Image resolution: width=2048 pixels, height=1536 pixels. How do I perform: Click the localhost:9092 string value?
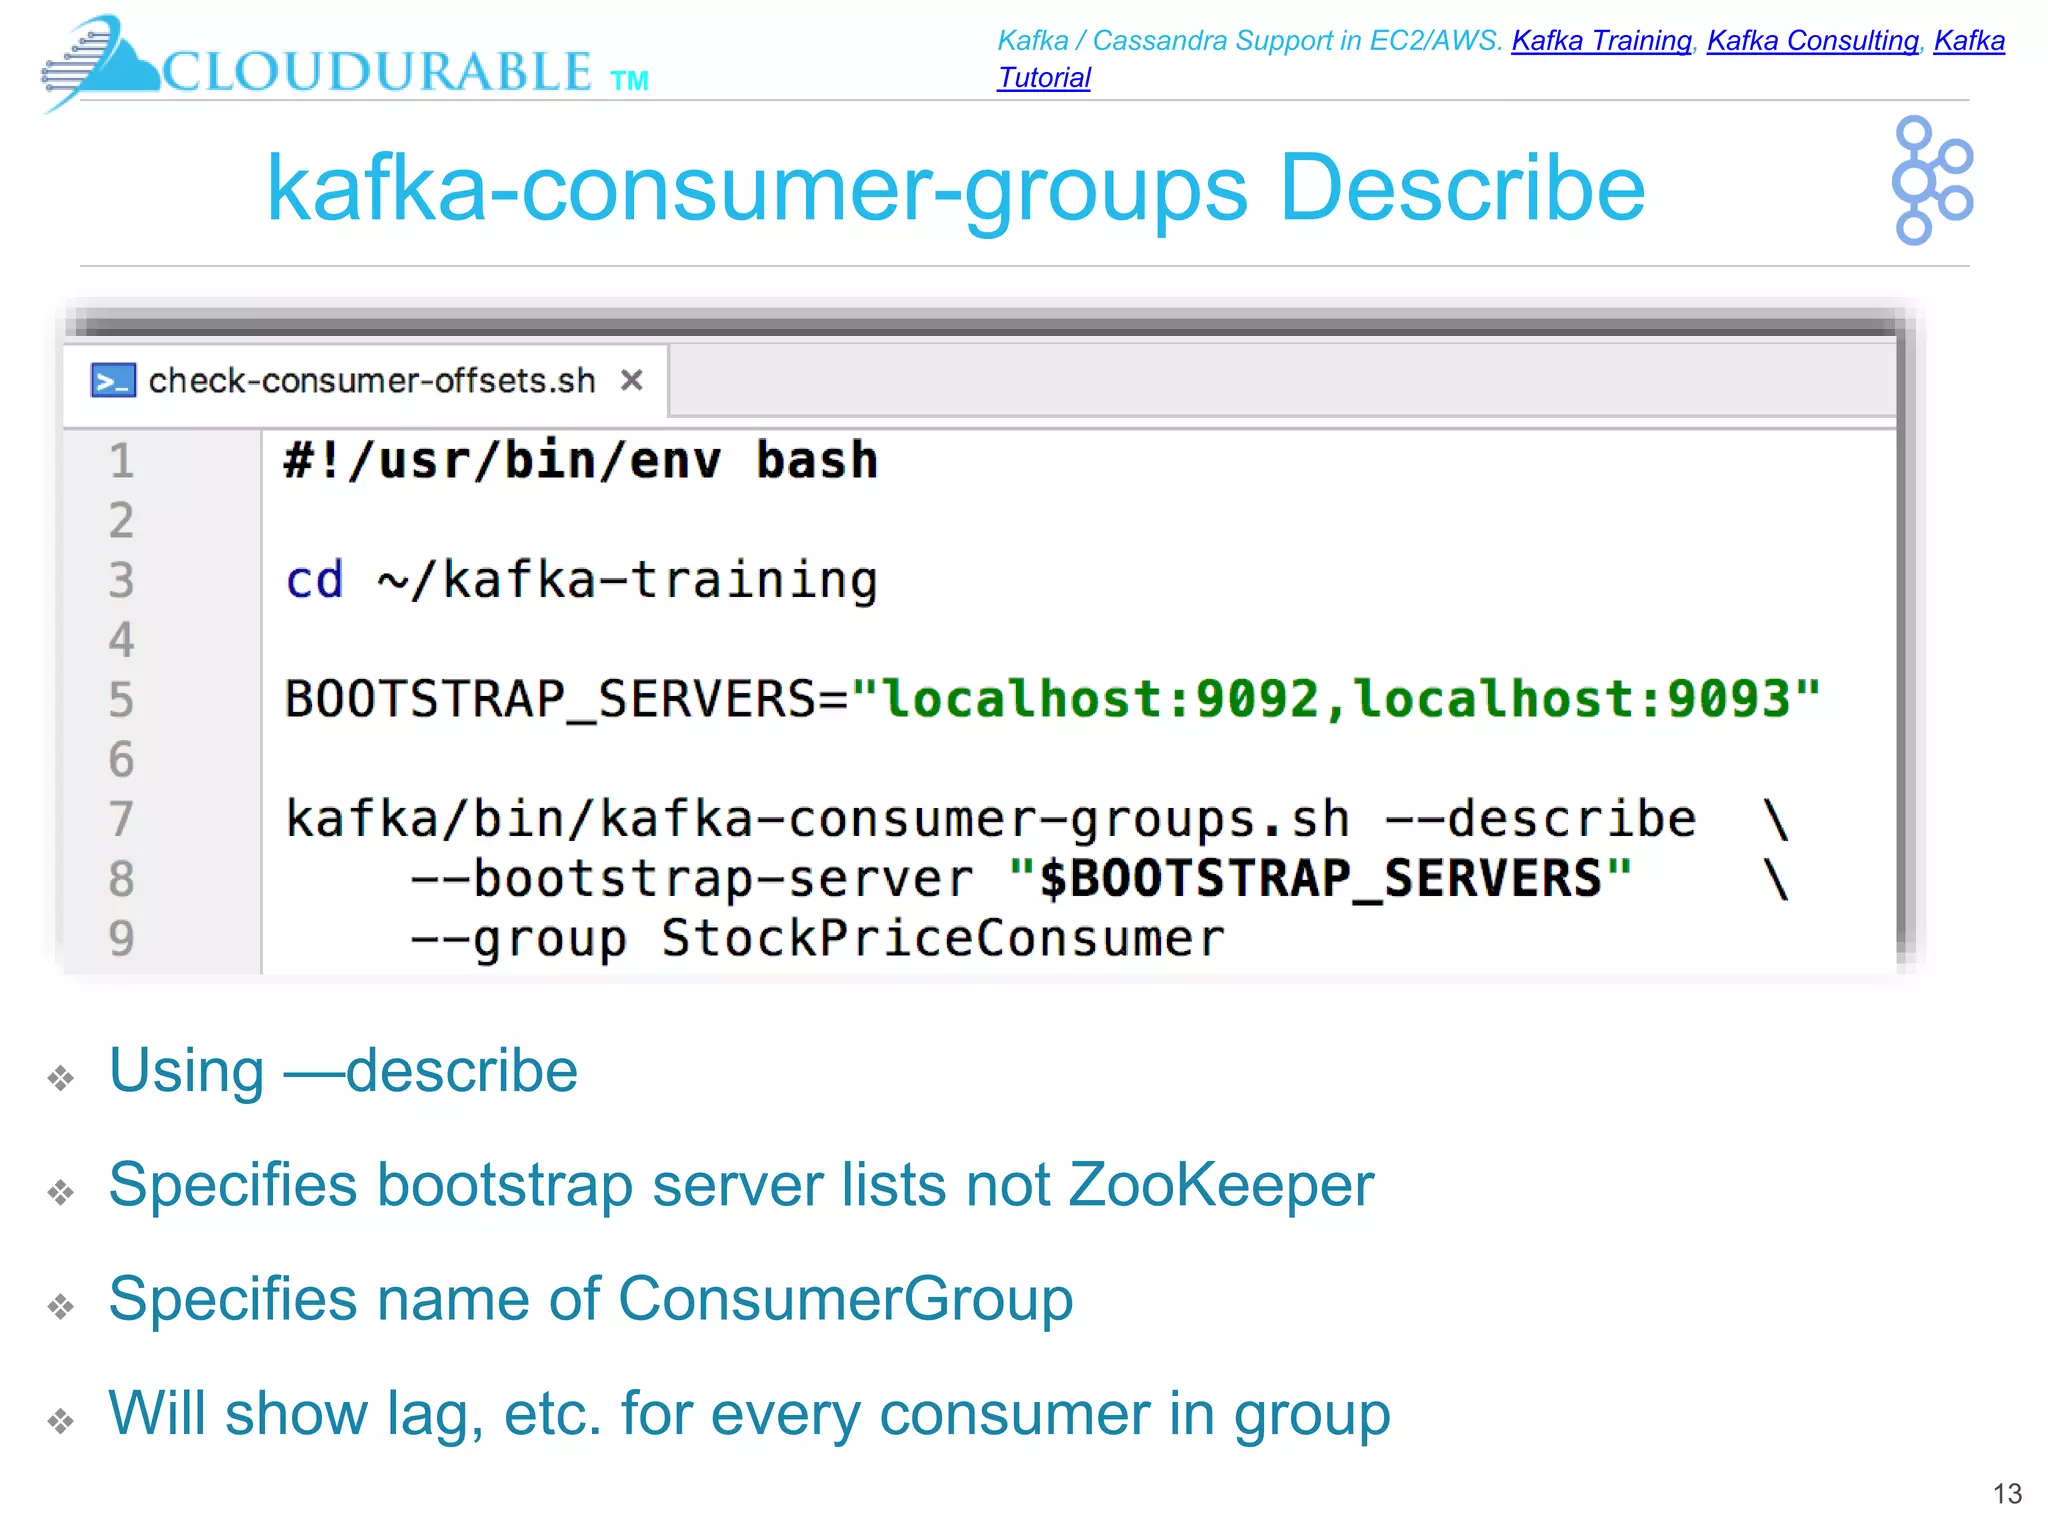[1100, 699]
